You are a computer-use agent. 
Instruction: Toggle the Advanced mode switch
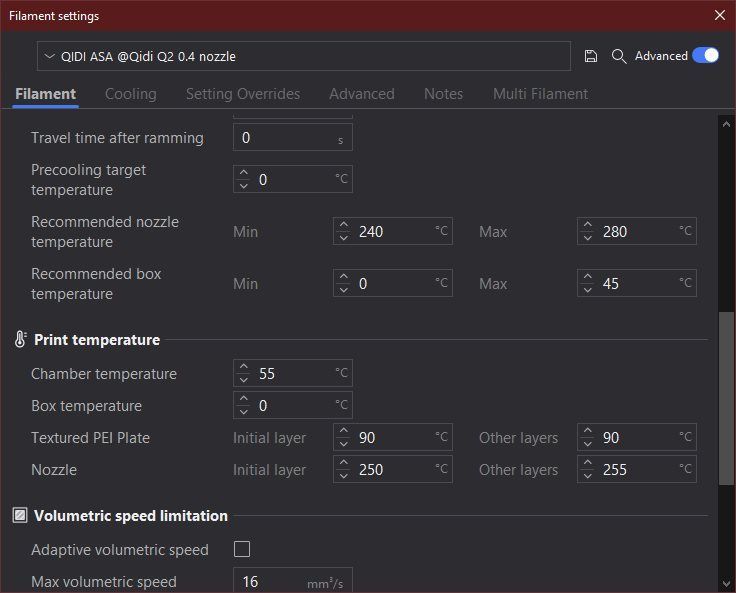(705, 56)
